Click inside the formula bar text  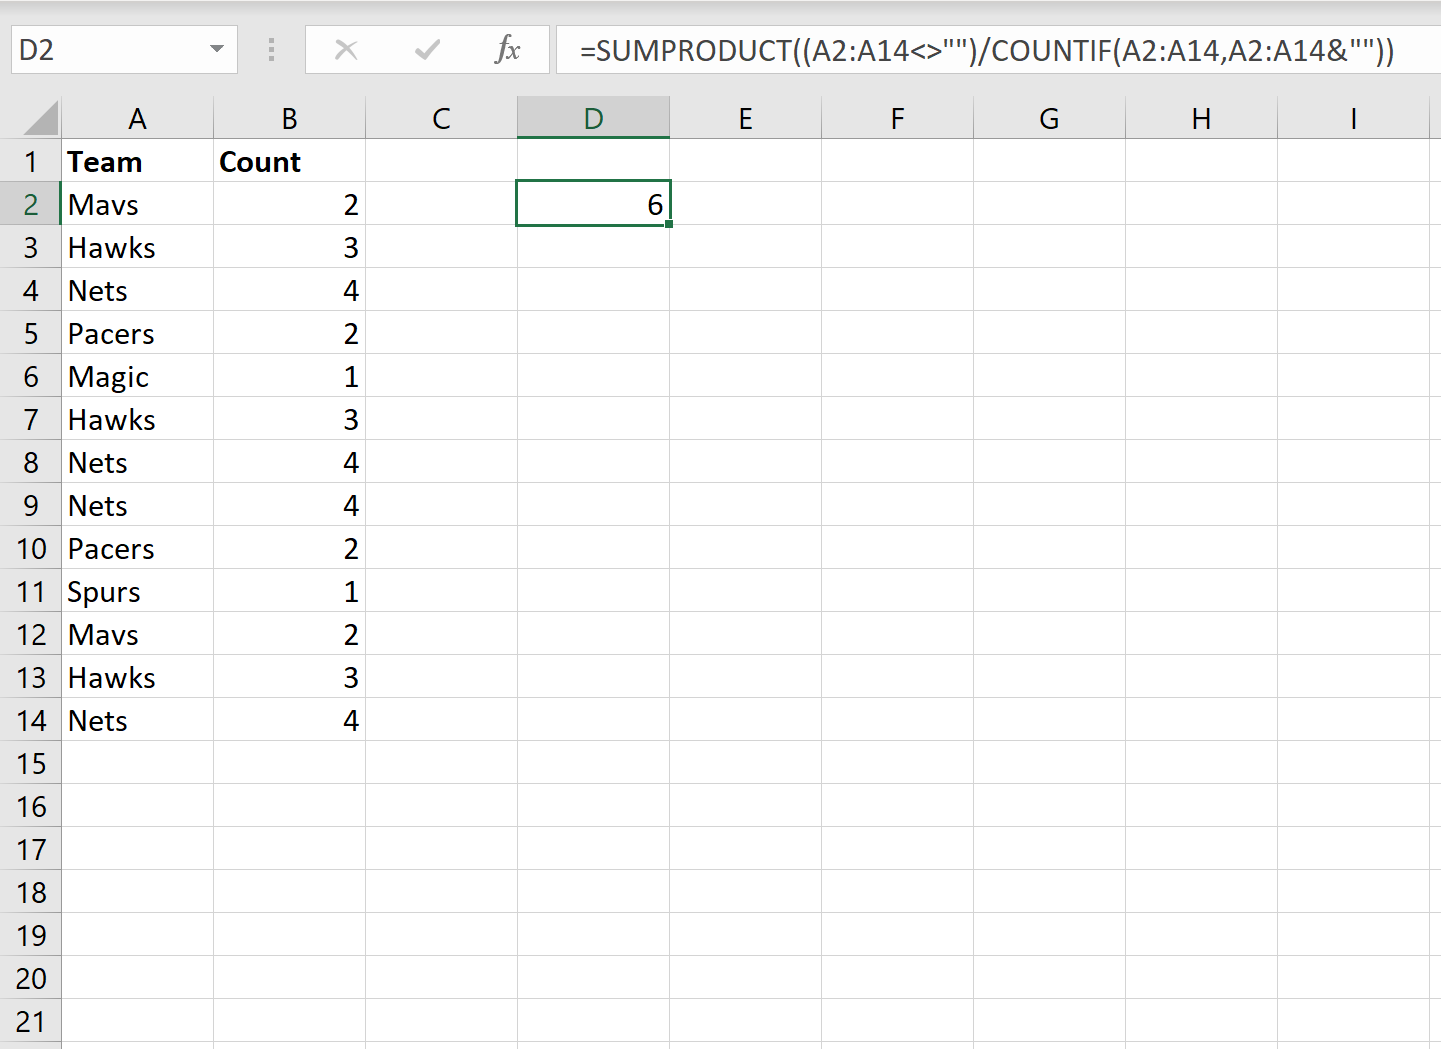point(985,50)
